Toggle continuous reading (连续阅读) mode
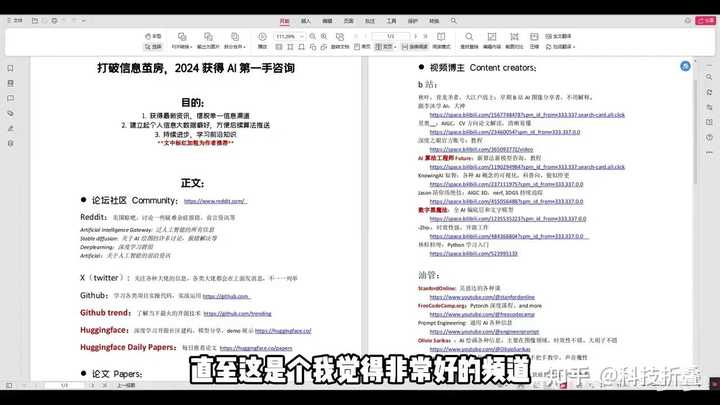720x405 pixels. 415,46
